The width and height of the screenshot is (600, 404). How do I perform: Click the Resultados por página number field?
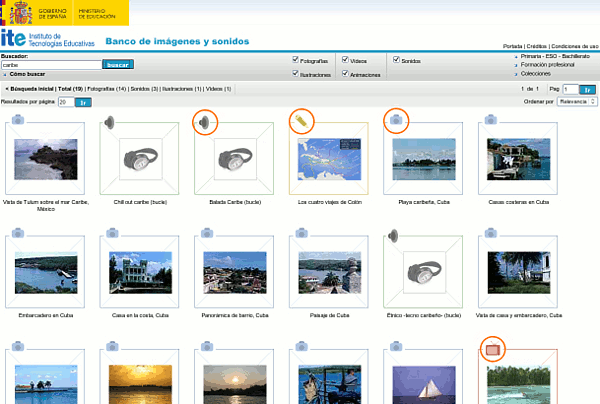point(66,102)
